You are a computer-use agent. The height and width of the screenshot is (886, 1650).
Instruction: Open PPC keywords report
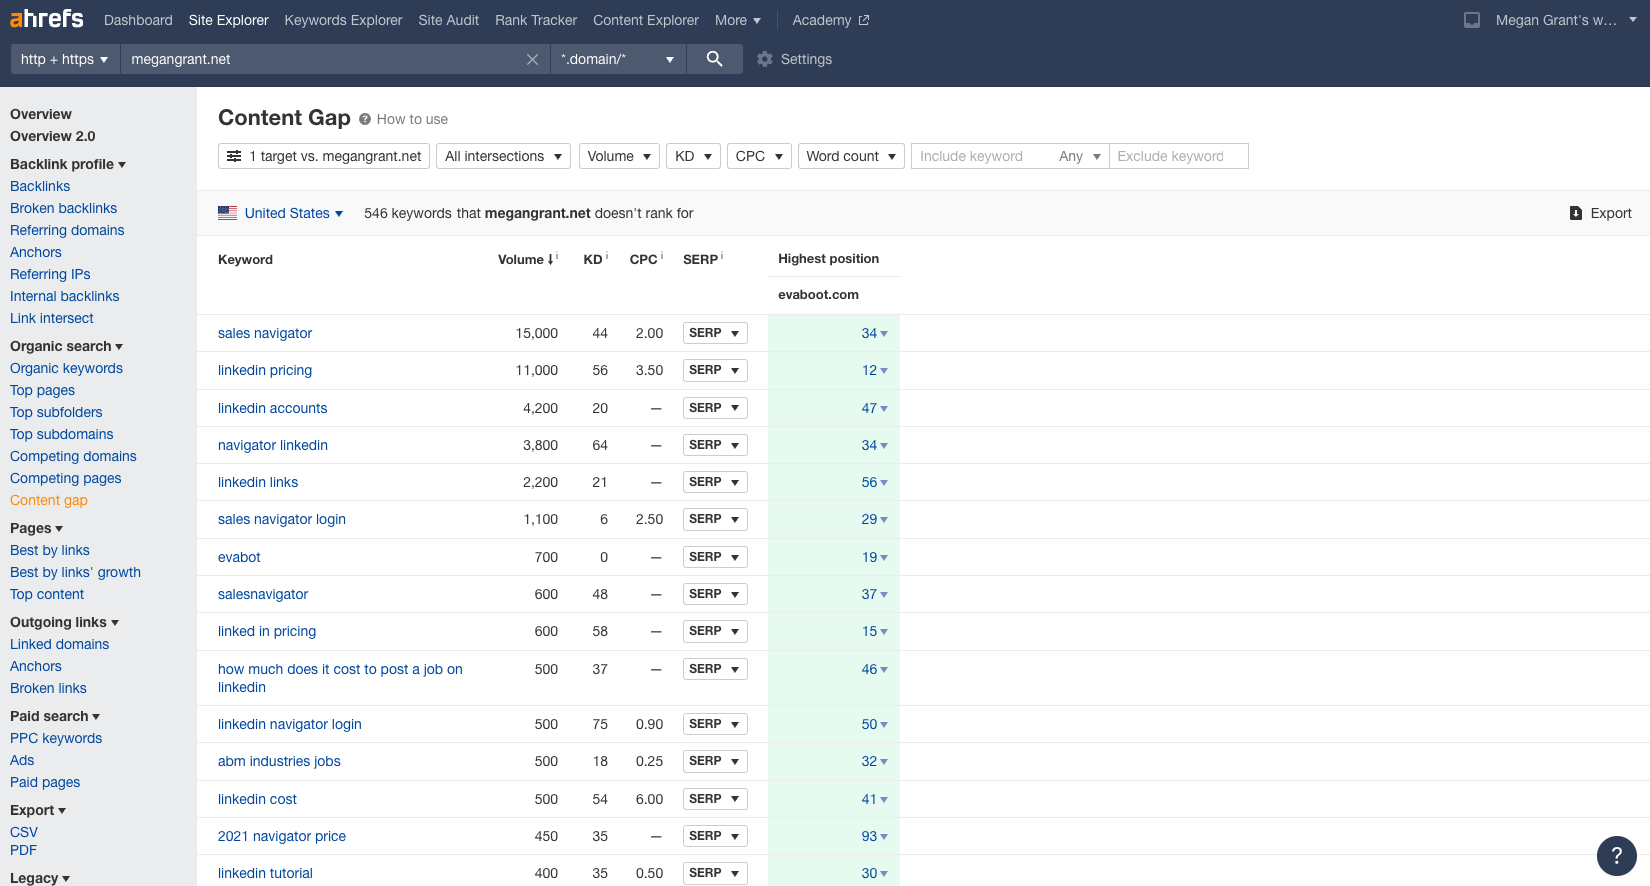click(56, 738)
